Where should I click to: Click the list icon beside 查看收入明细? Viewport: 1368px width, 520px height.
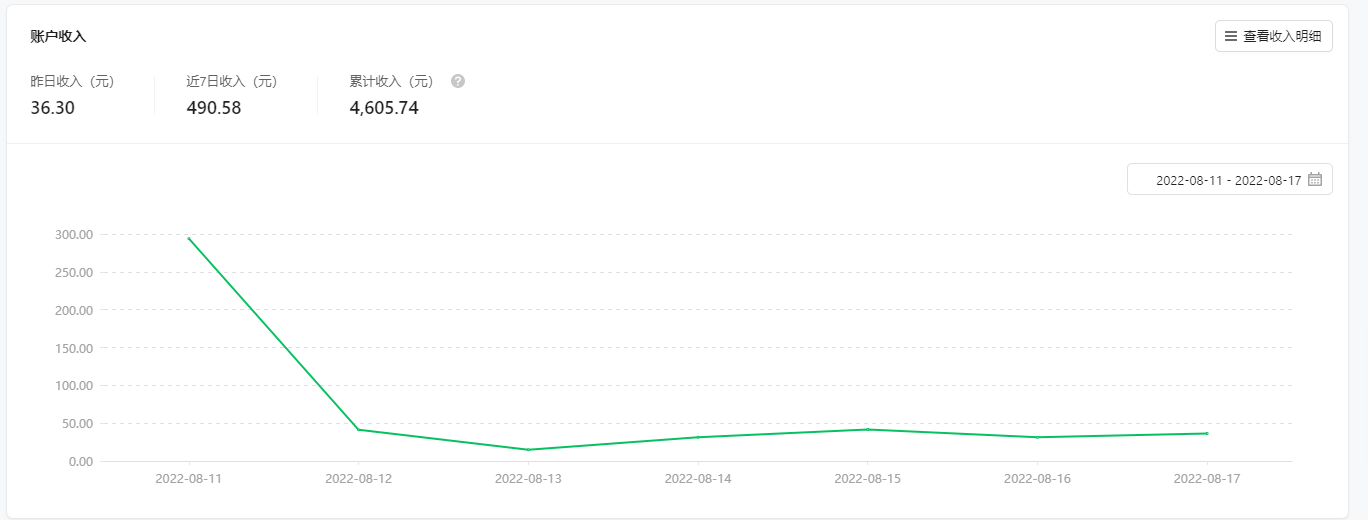pyautogui.click(x=1231, y=37)
